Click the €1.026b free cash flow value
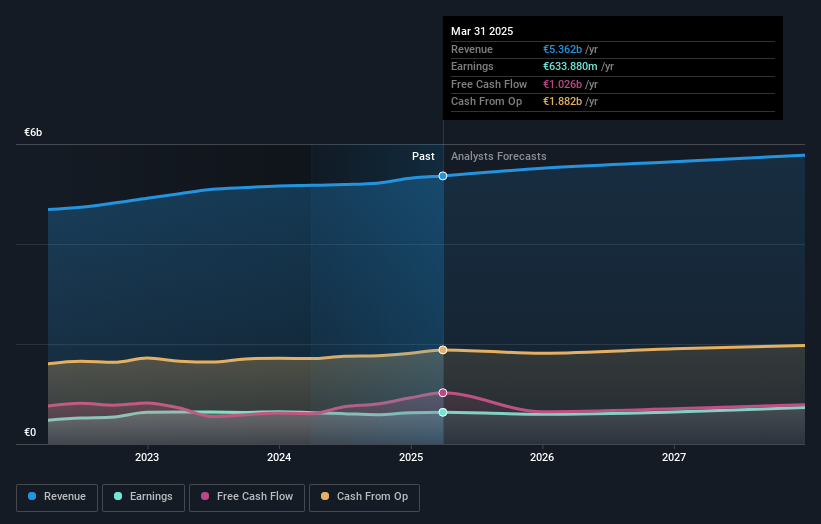 (562, 84)
